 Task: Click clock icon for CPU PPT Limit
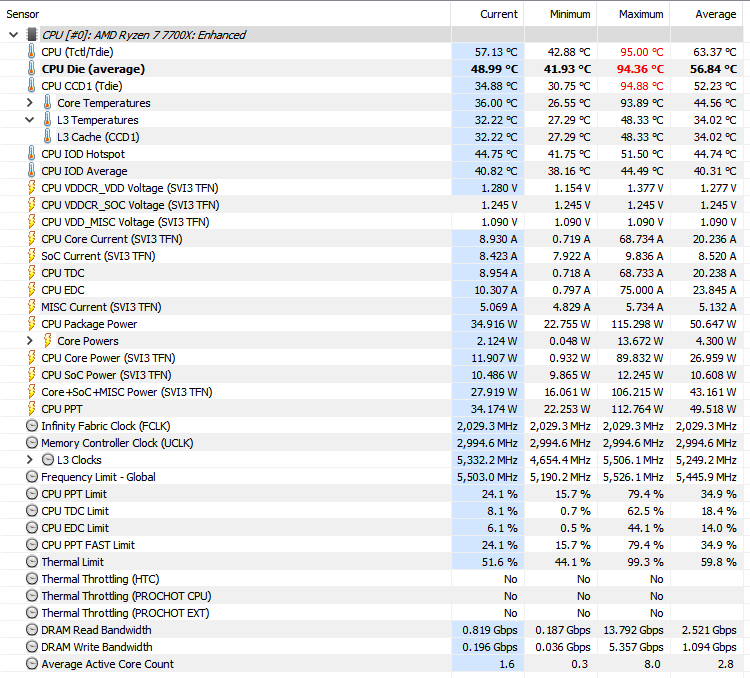click(32, 494)
